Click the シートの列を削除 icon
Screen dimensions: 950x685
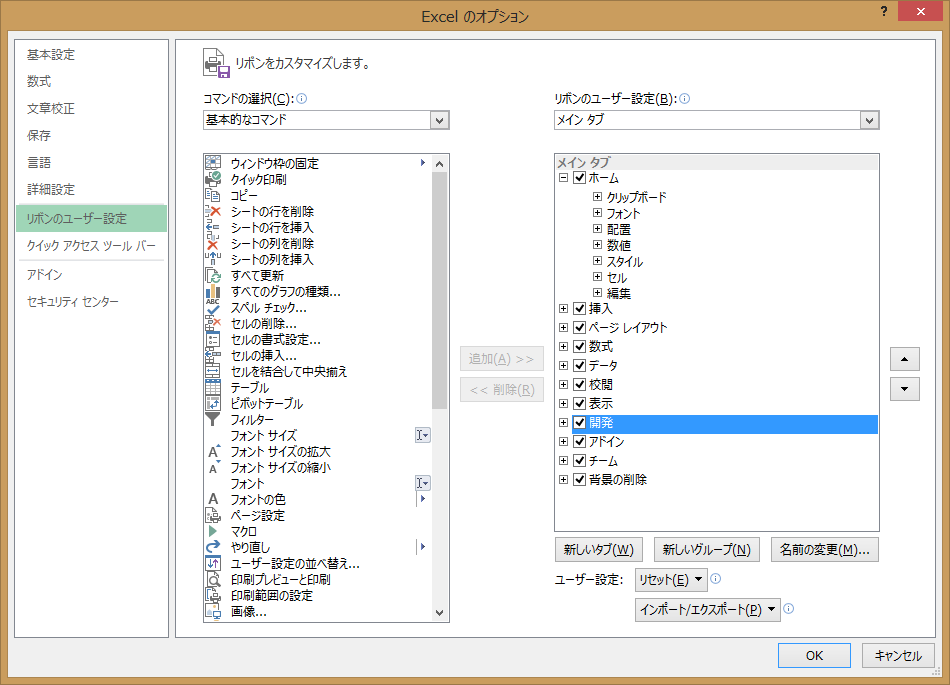(213, 243)
